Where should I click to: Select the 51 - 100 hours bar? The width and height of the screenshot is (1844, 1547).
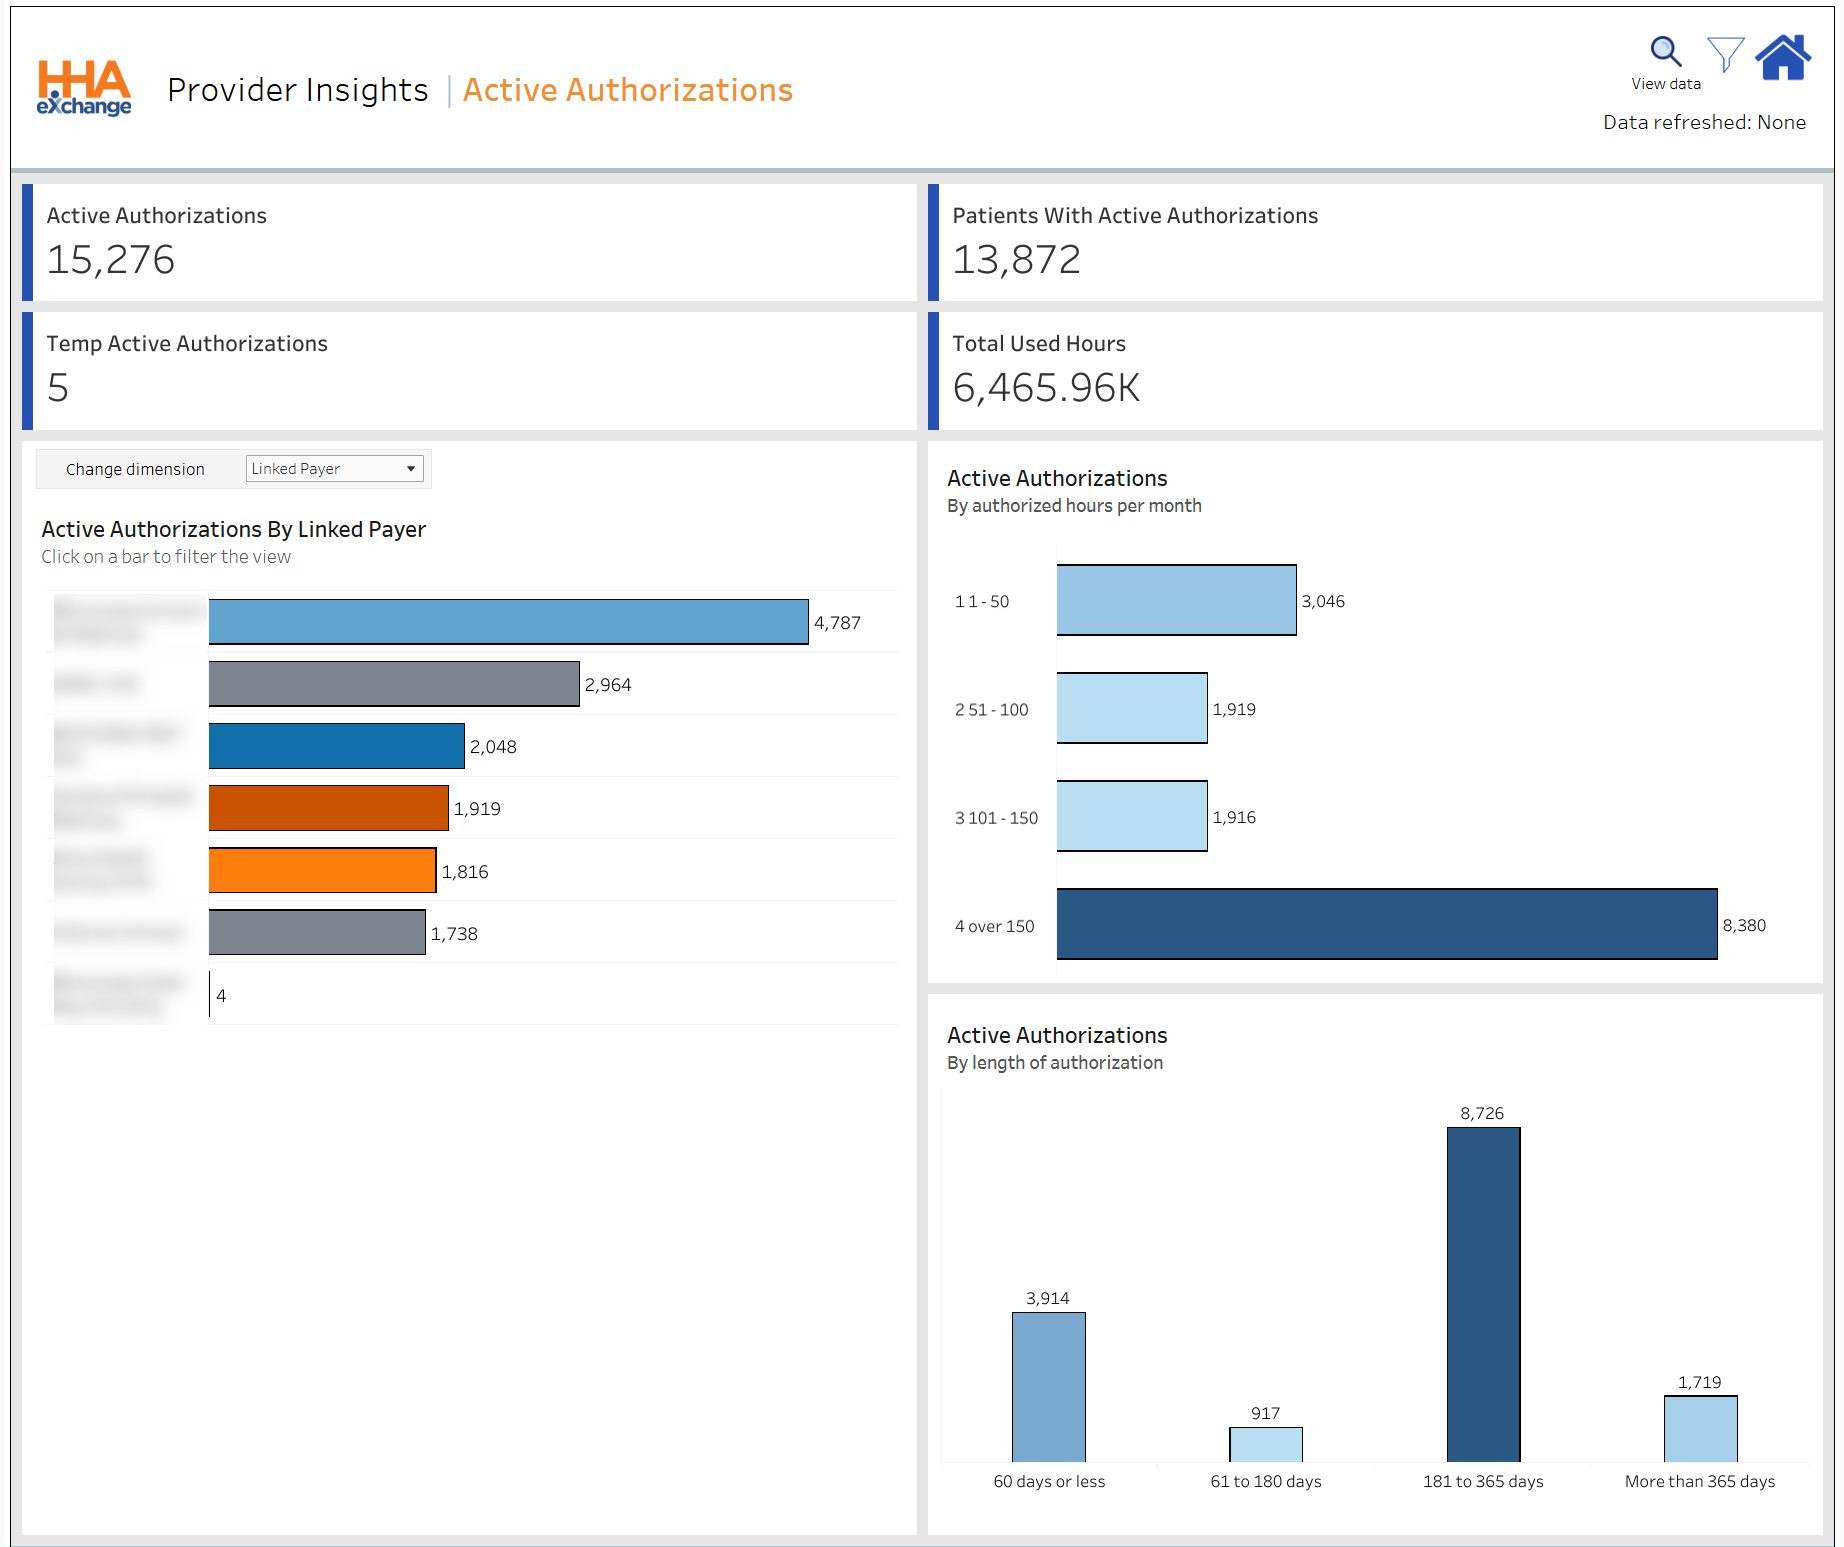click(1131, 708)
